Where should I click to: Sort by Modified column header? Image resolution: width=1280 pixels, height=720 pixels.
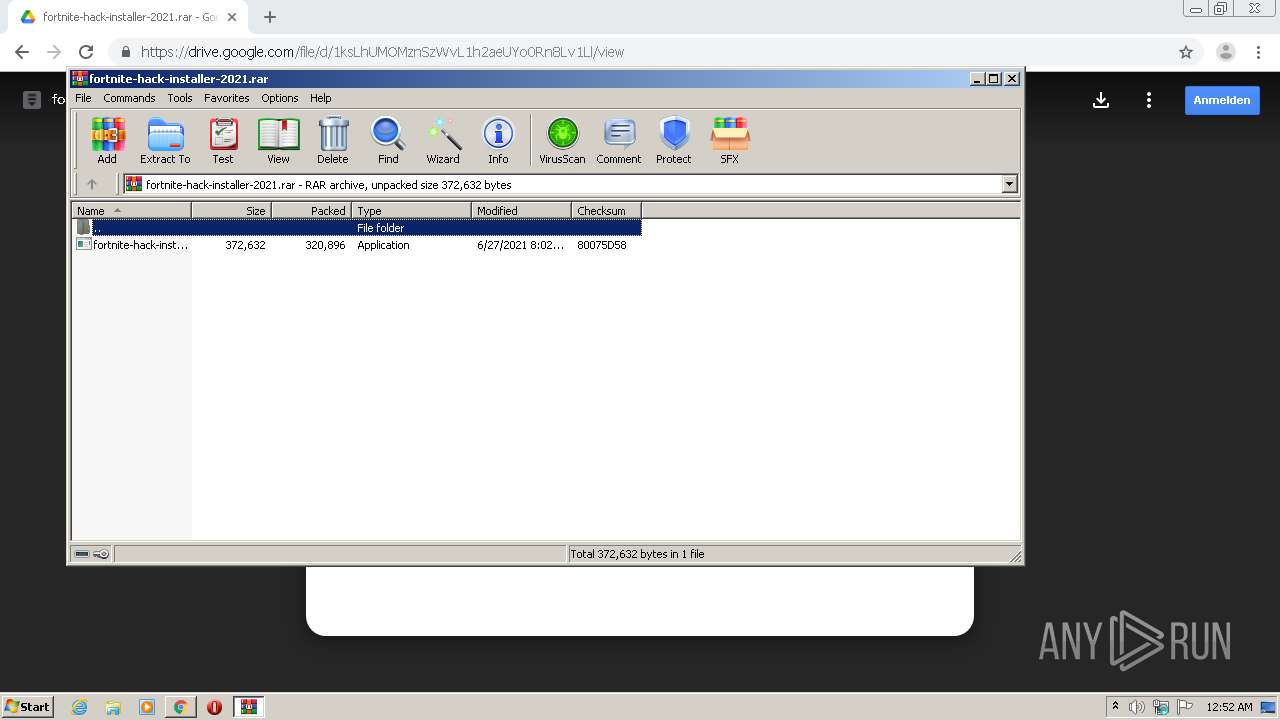pyautogui.click(x=521, y=211)
